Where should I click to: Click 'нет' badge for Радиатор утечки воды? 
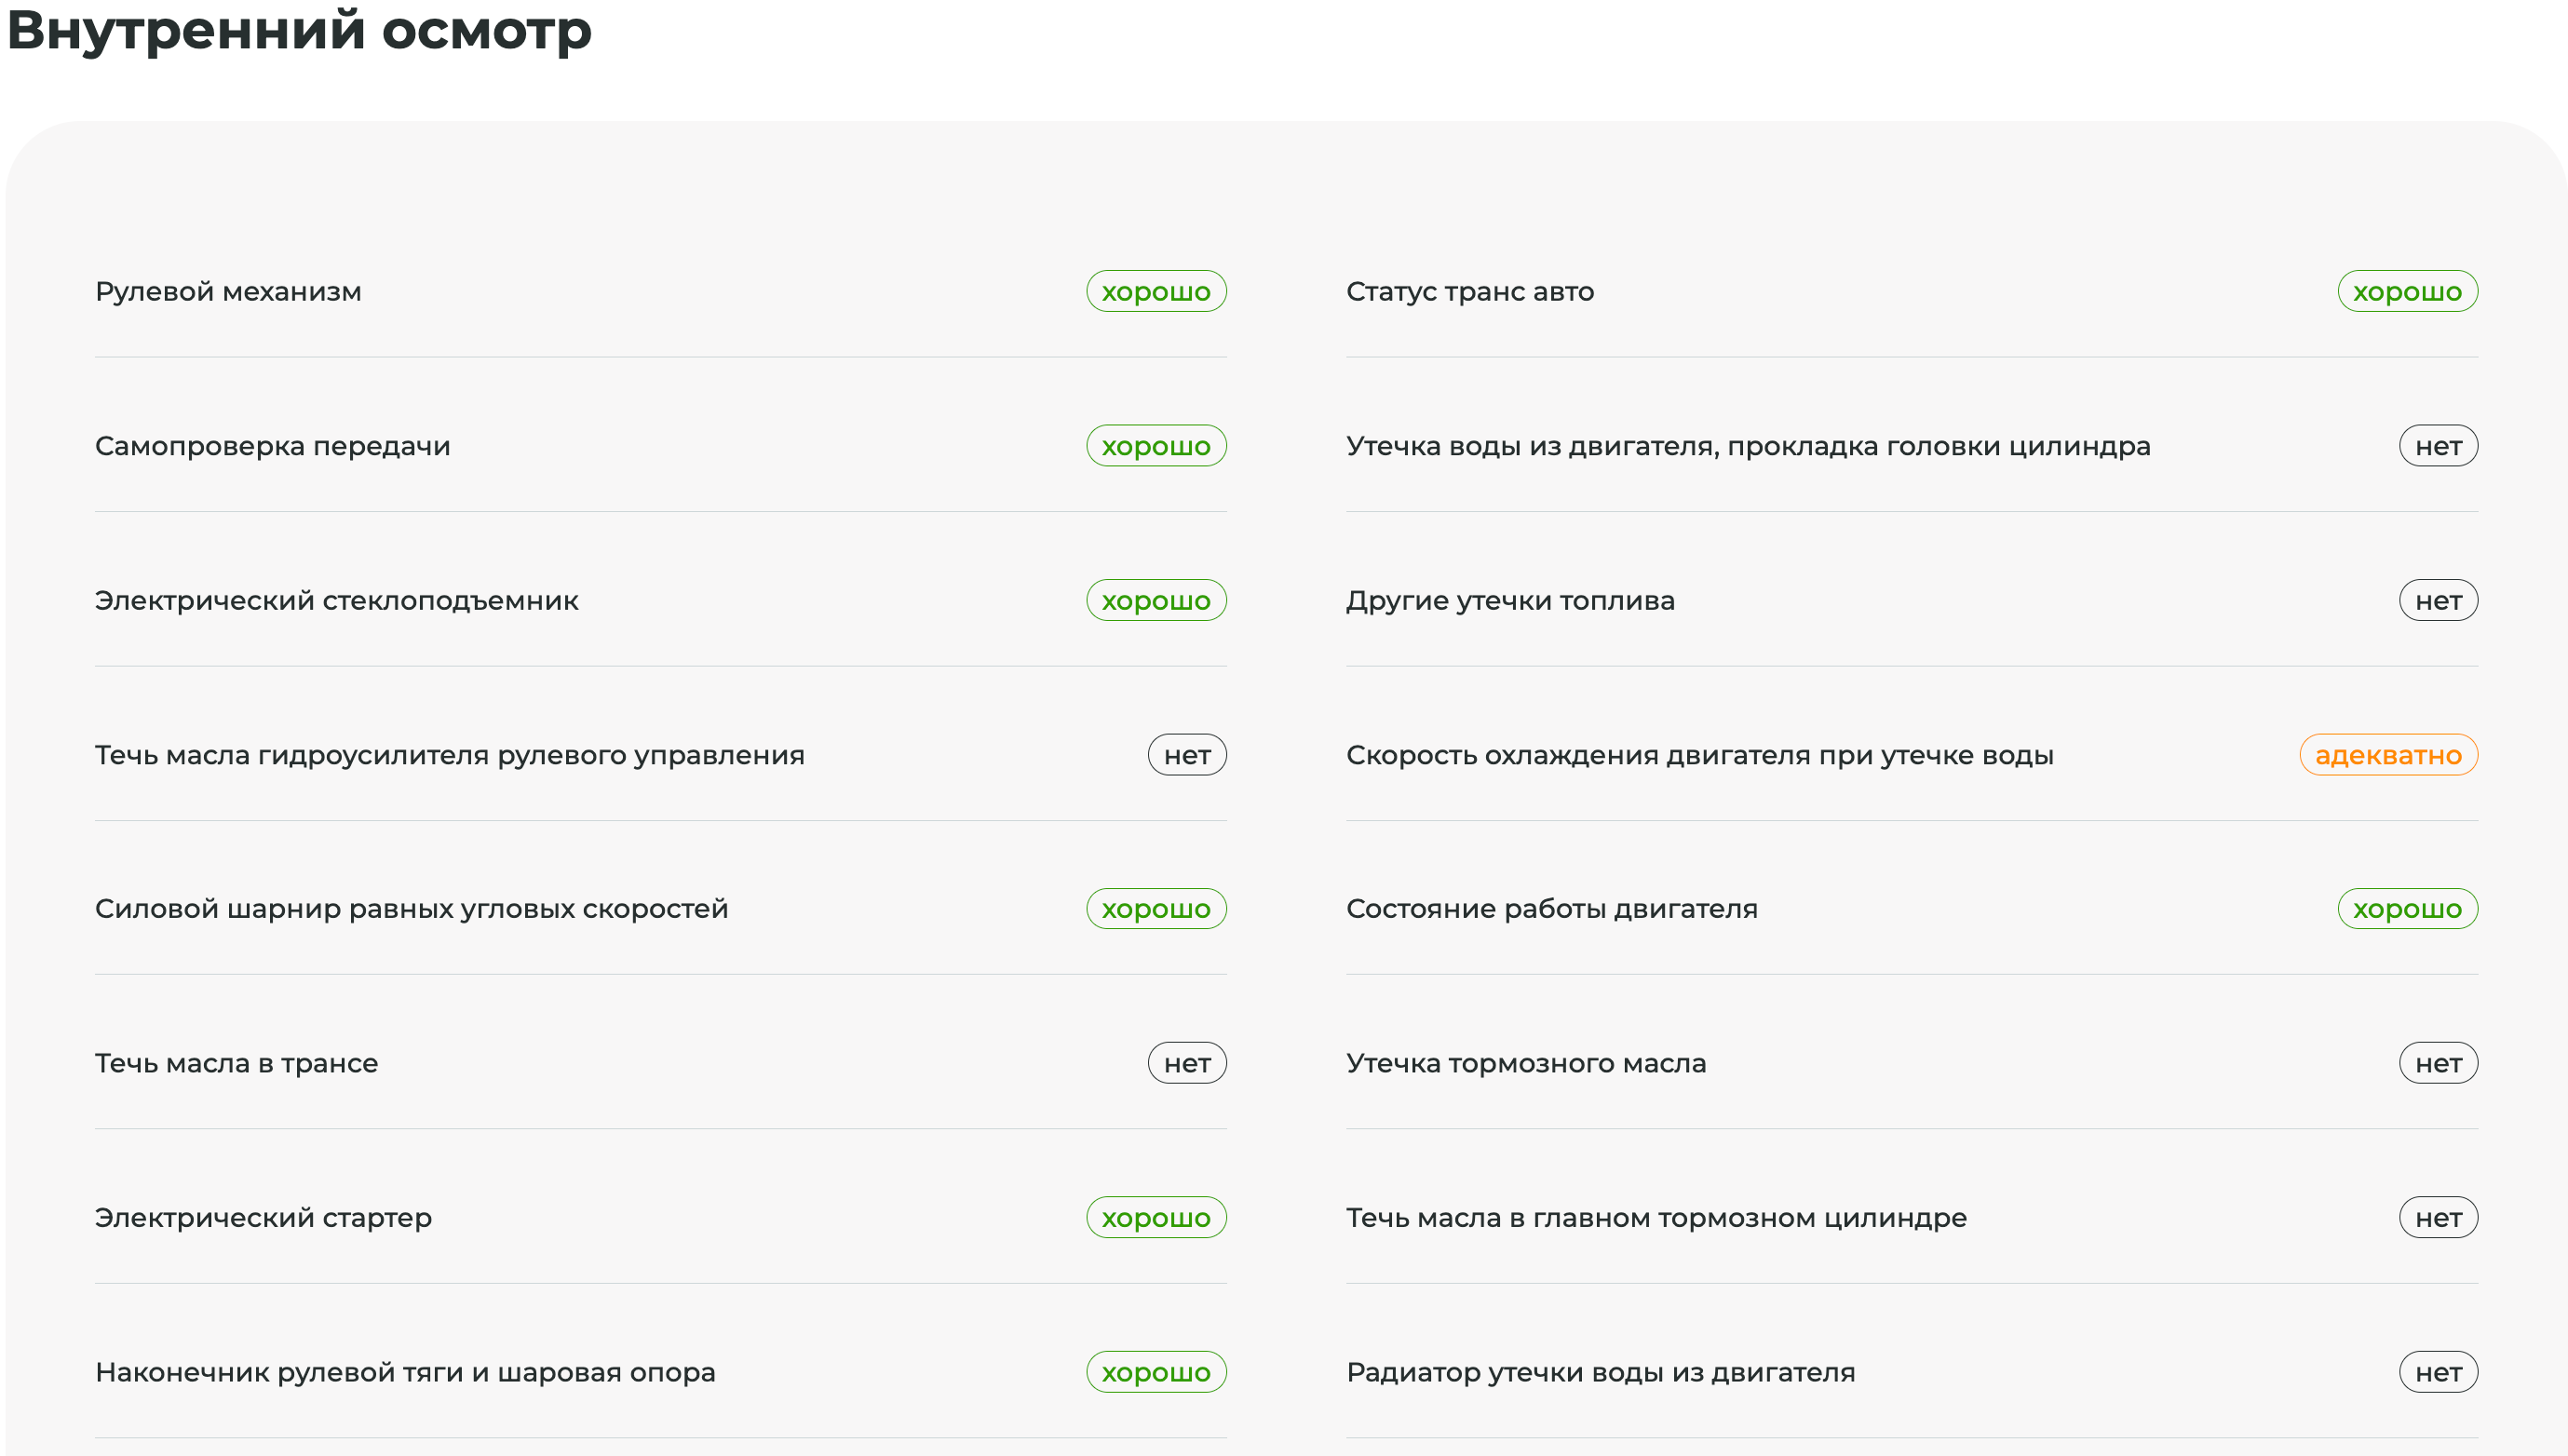point(2437,1372)
